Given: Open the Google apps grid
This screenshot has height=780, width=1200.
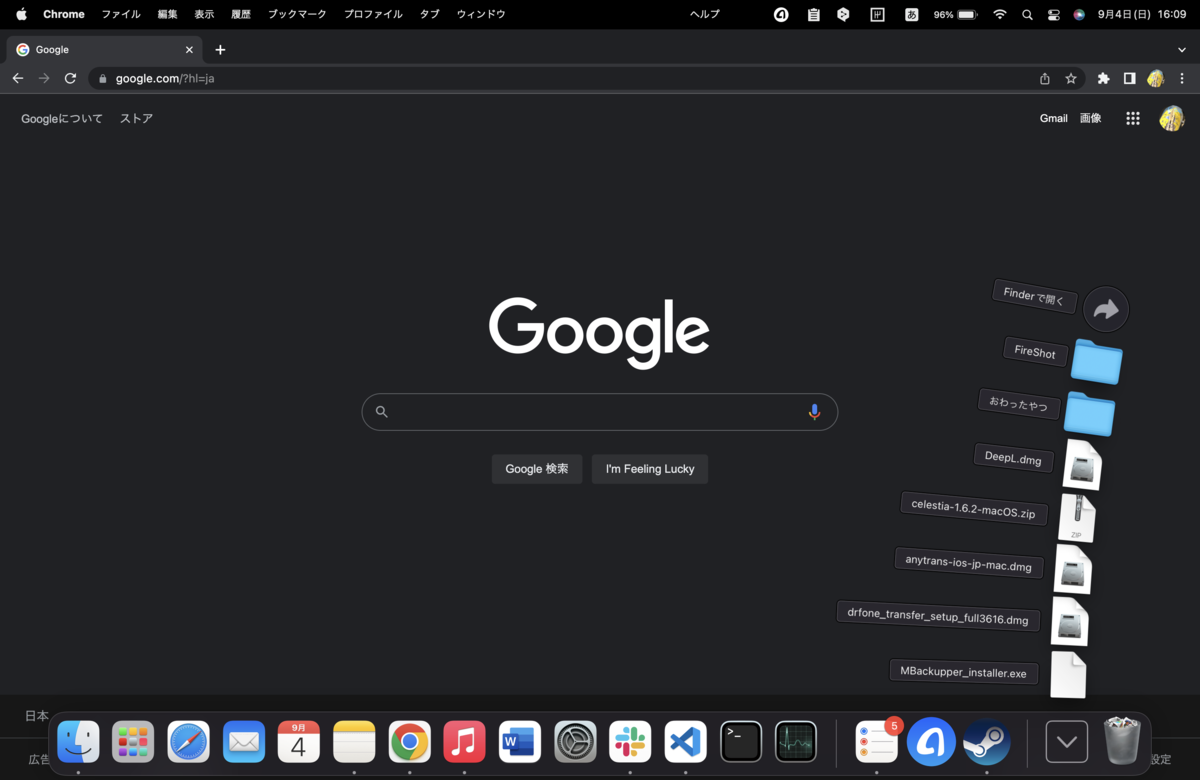Looking at the screenshot, I should (1133, 118).
